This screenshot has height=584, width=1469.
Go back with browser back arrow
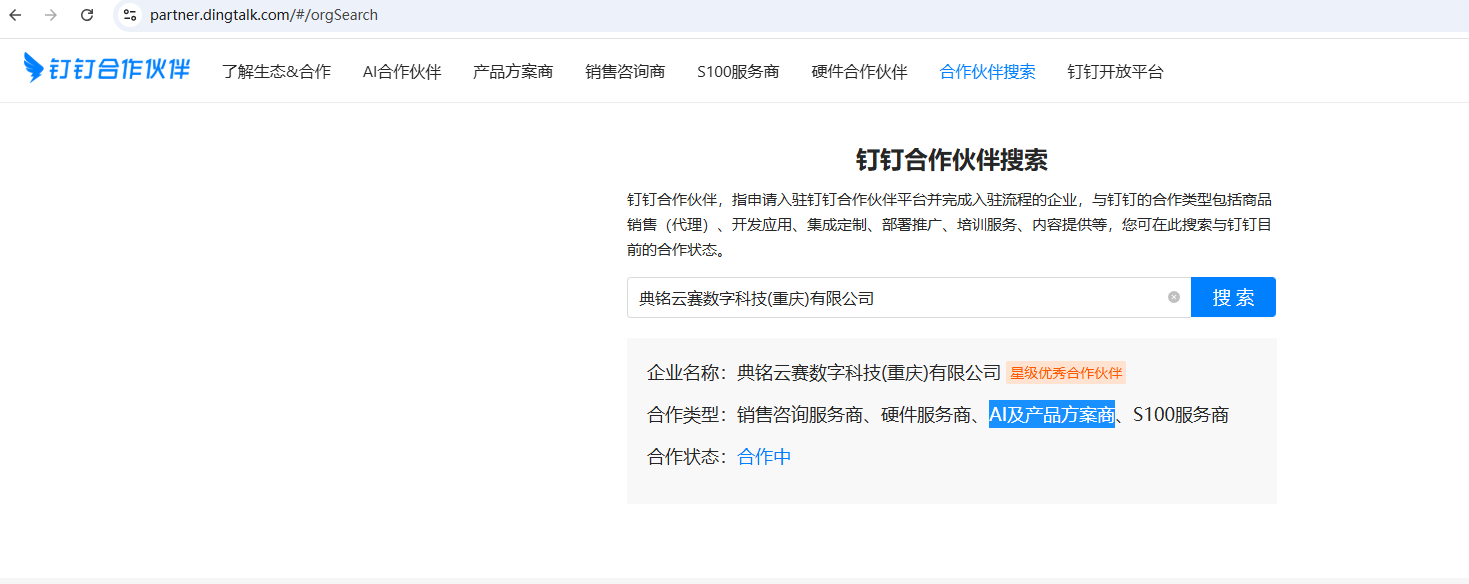(15, 15)
